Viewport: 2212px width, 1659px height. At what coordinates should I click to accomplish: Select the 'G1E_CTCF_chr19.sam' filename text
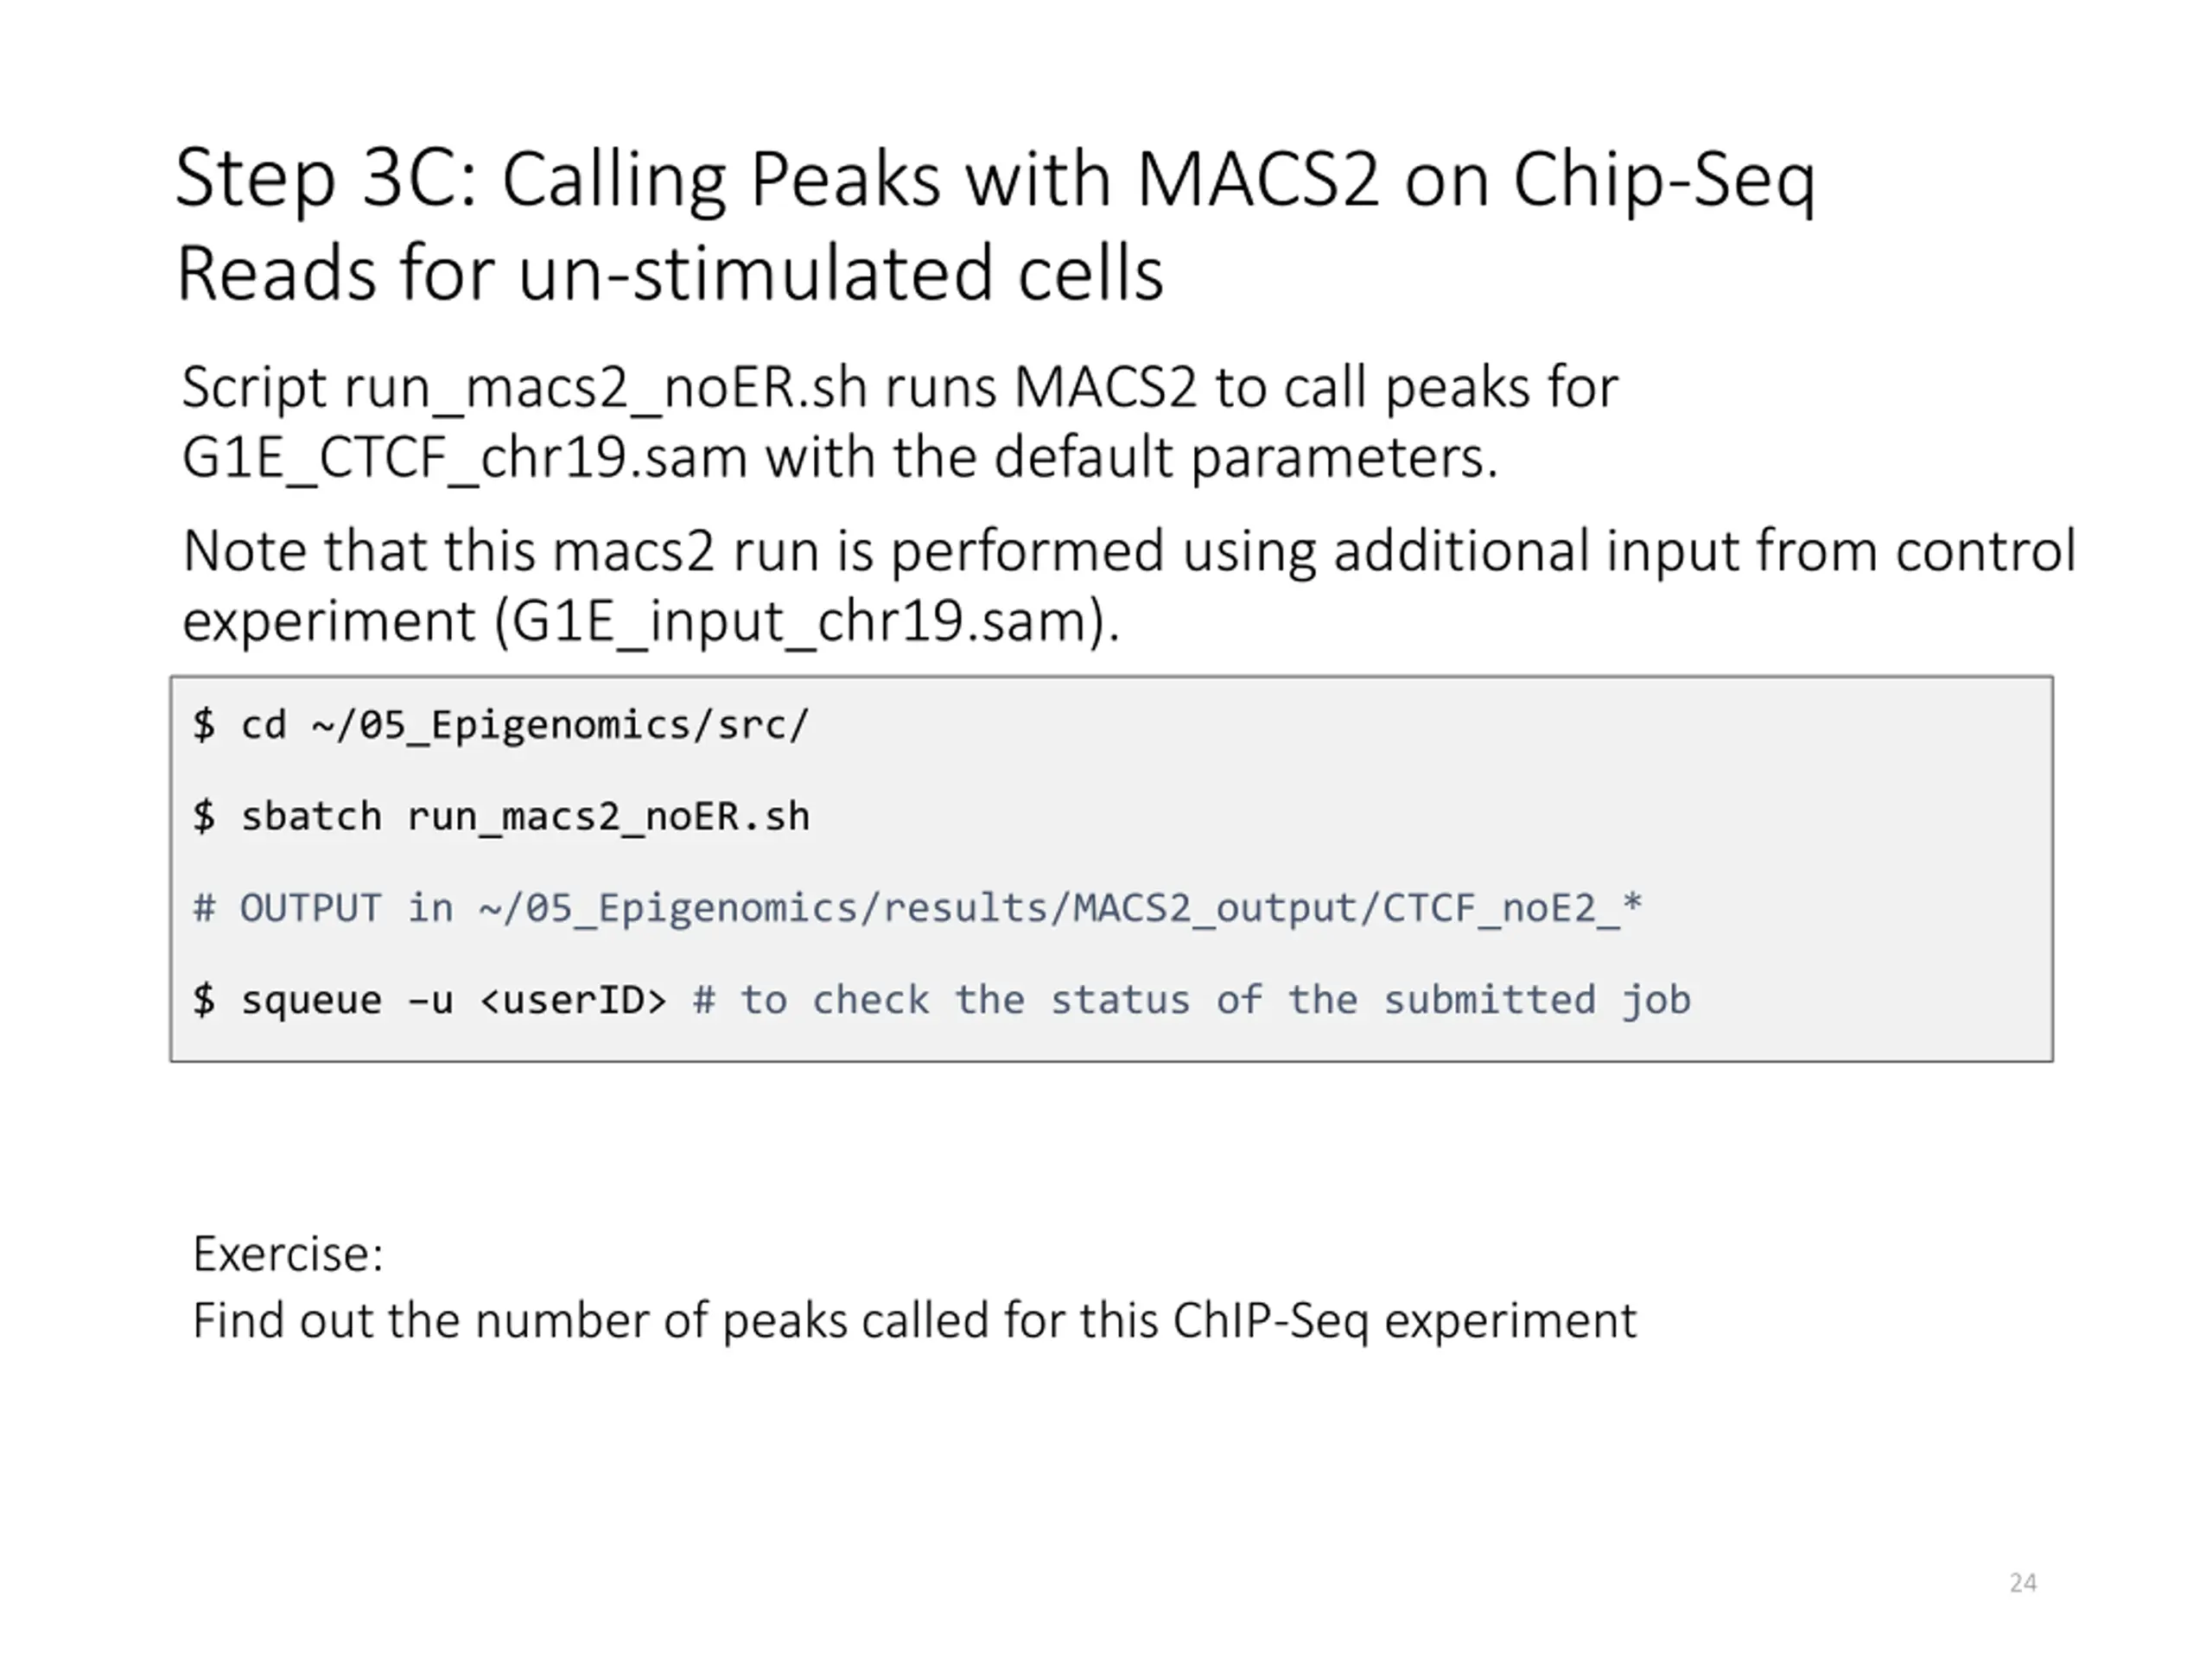pos(464,458)
